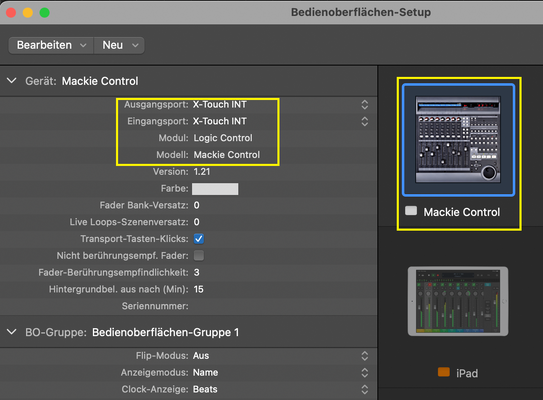This screenshot has height=400, width=543.
Task: Click the Fader Bank-Versatz value 0
Action: coord(196,205)
